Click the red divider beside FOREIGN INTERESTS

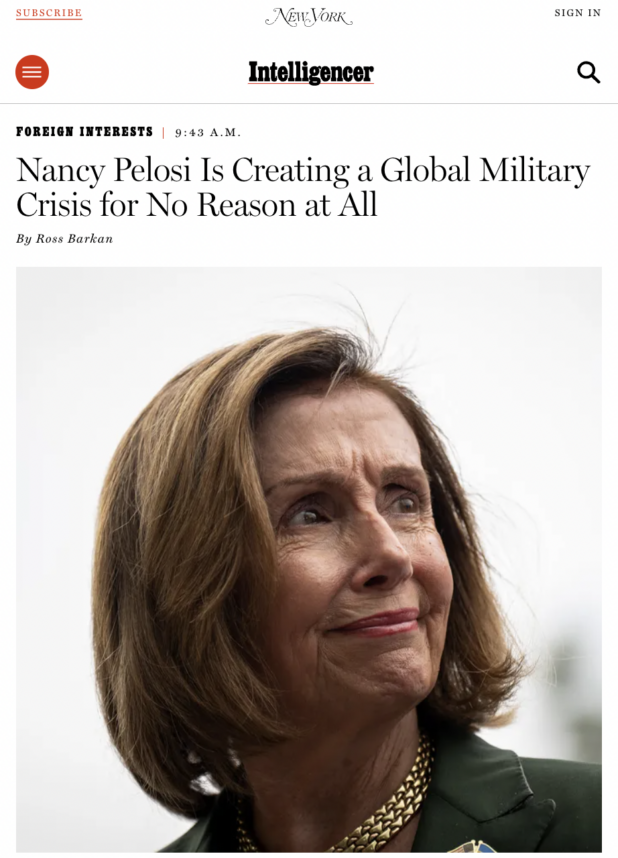(163, 132)
